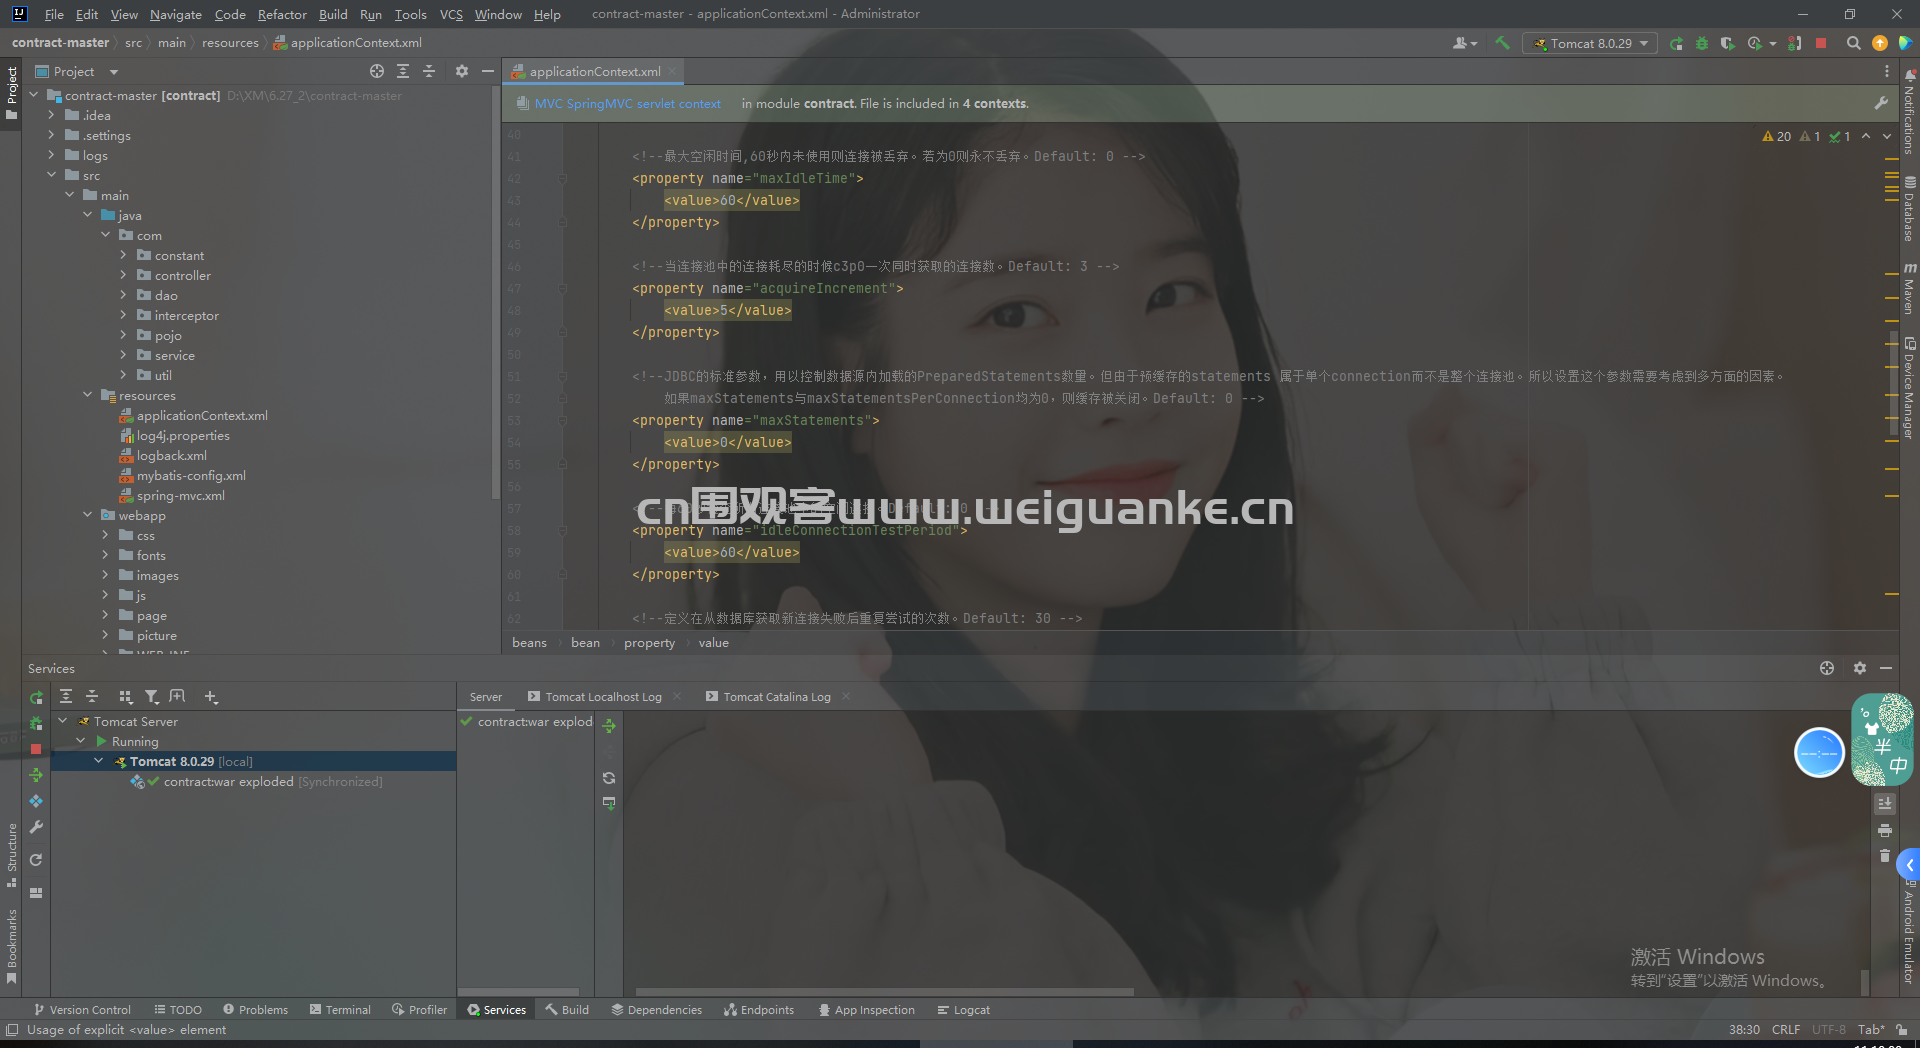Image resolution: width=1920 pixels, height=1048 pixels.
Task: Click the wrench icon in the context banner
Action: pyautogui.click(x=1881, y=103)
